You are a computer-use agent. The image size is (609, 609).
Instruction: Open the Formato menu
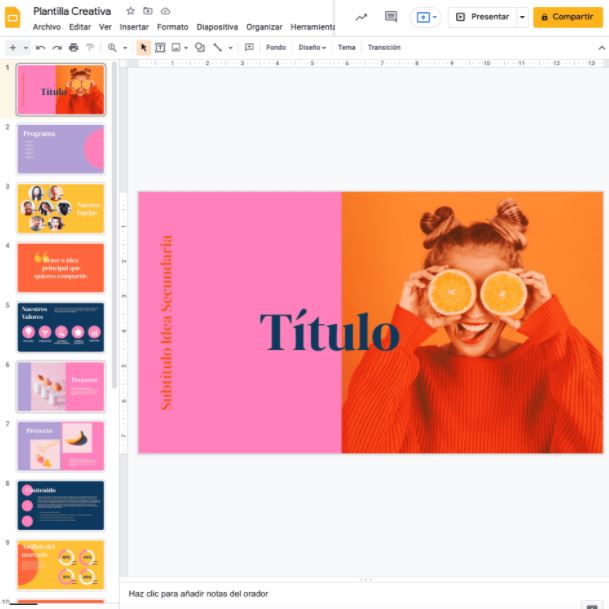(x=172, y=27)
